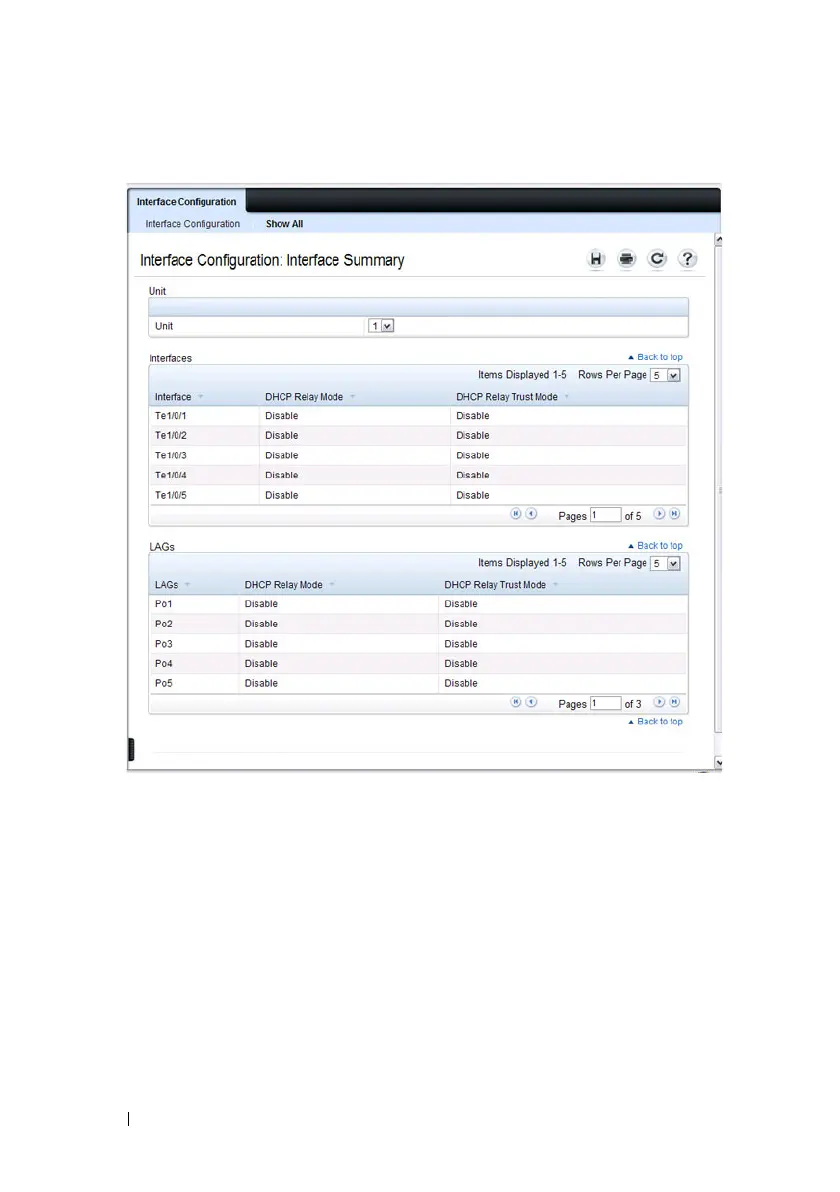Open the Help question mark icon
The image size is (840, 1192).
click(687, 259)
